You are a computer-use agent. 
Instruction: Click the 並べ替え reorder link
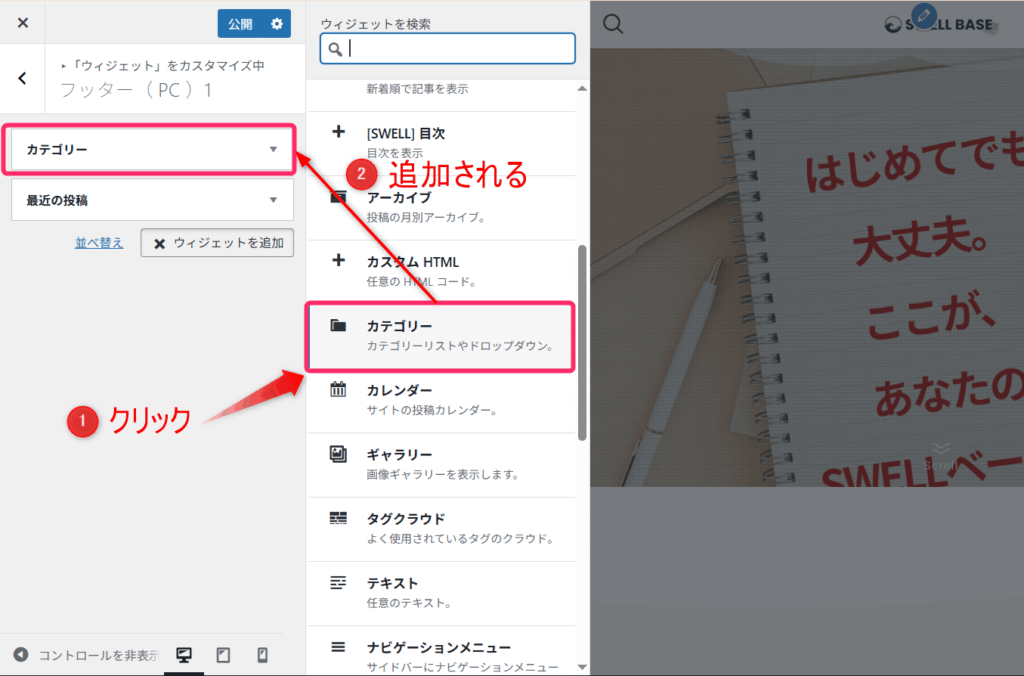coord(99,243)
